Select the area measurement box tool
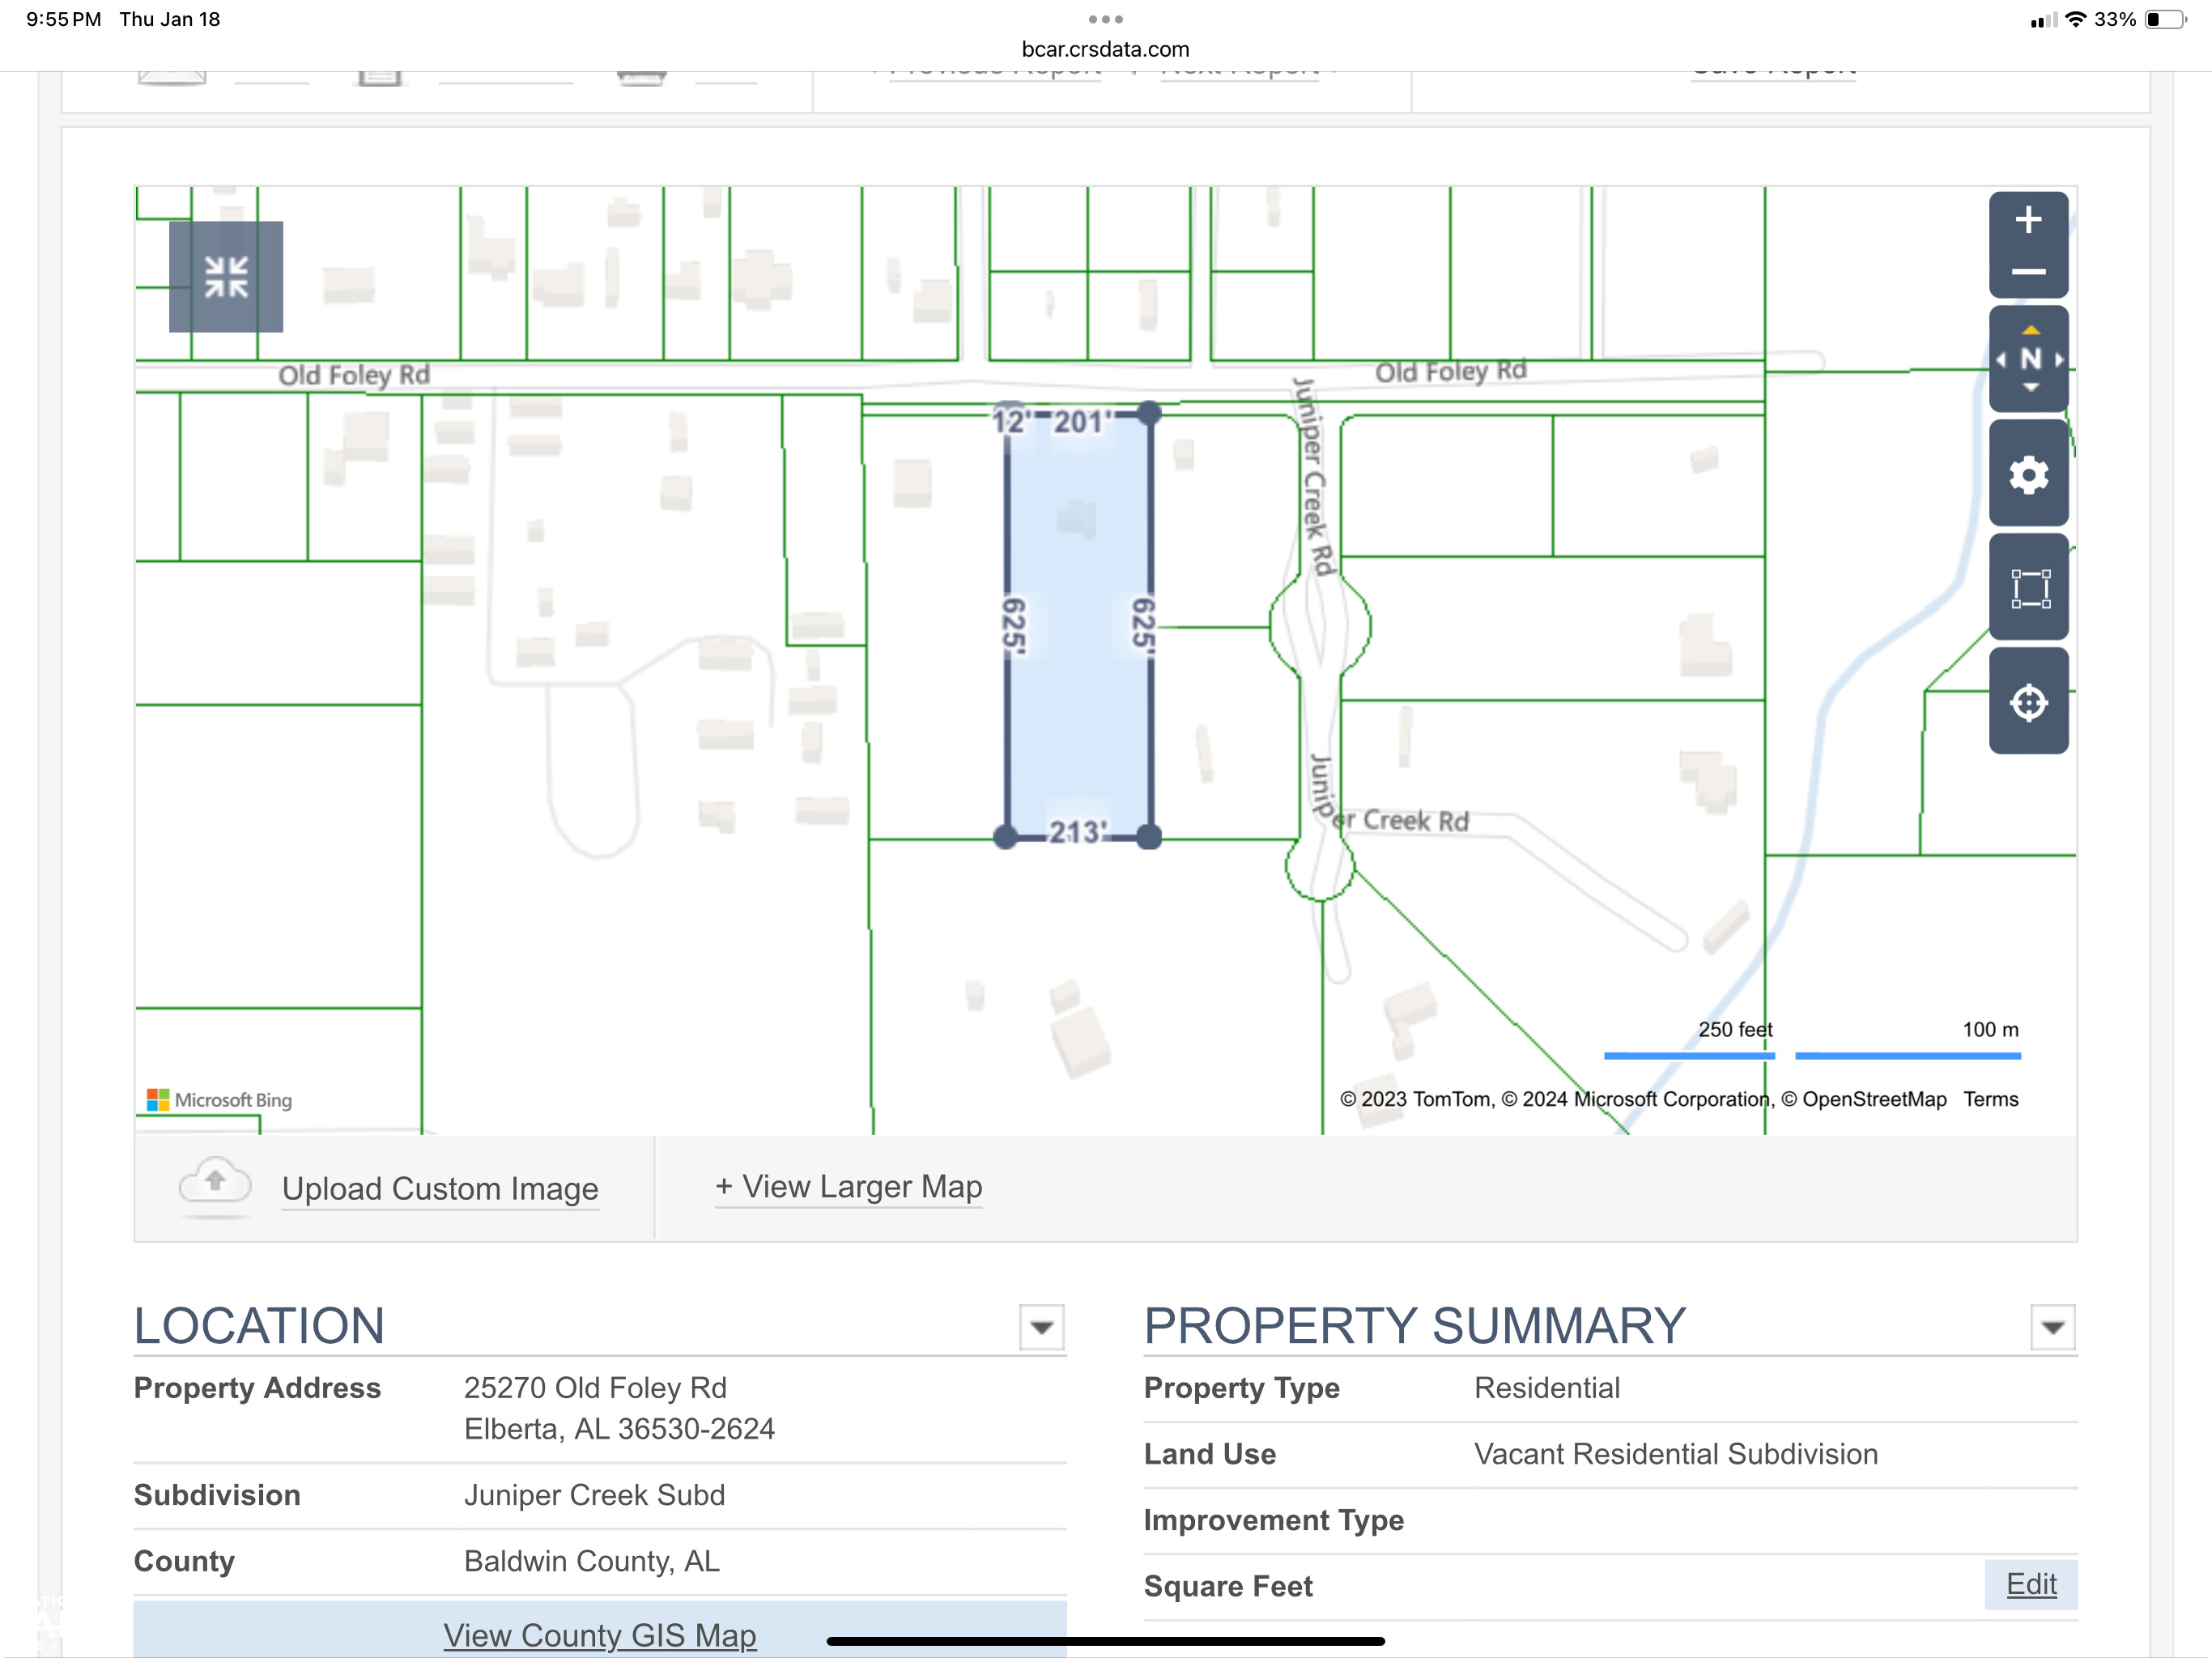 click(2028, 588)
